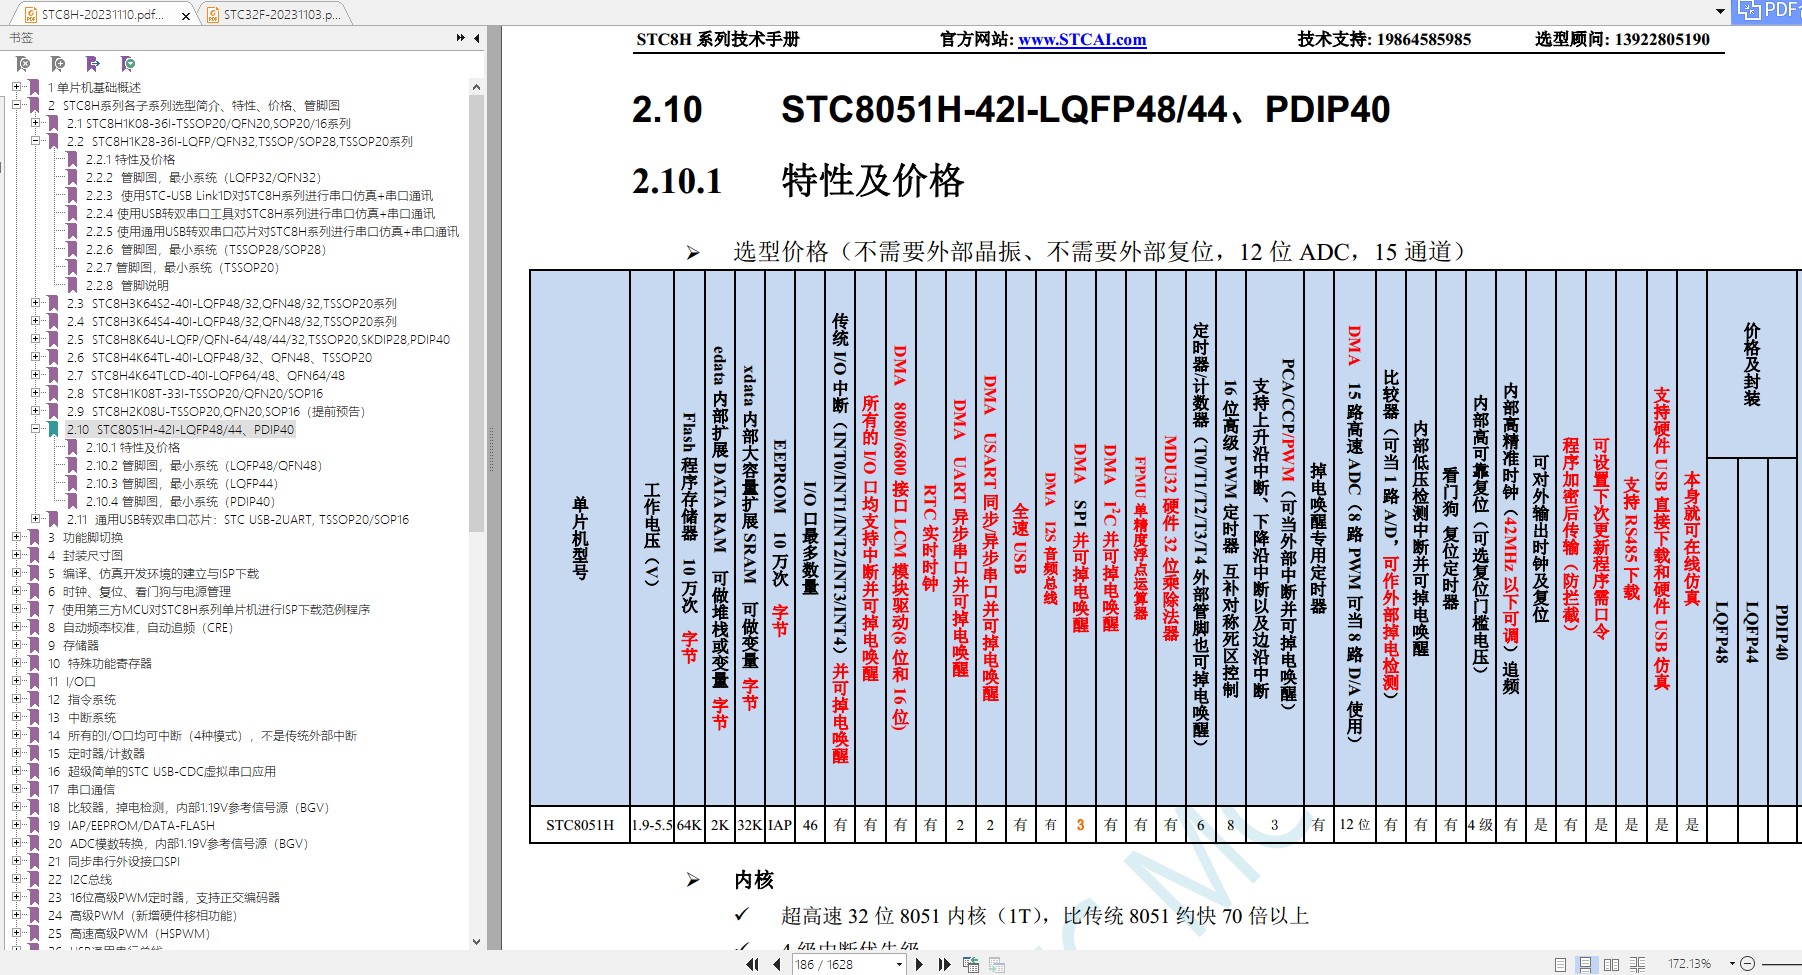The width and height of the screenshot is (1802, 975).
Task: Open bookmark '23 16位高级PWM定时器'
Action: point(164,898)
